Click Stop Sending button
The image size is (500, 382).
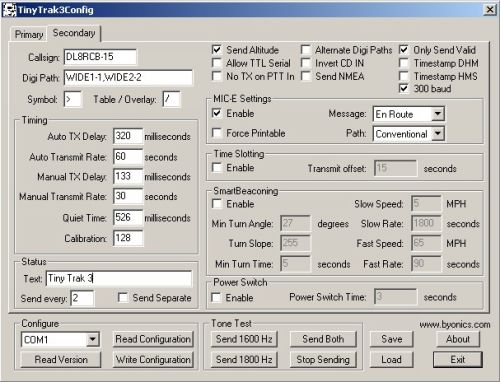(323, 360)
